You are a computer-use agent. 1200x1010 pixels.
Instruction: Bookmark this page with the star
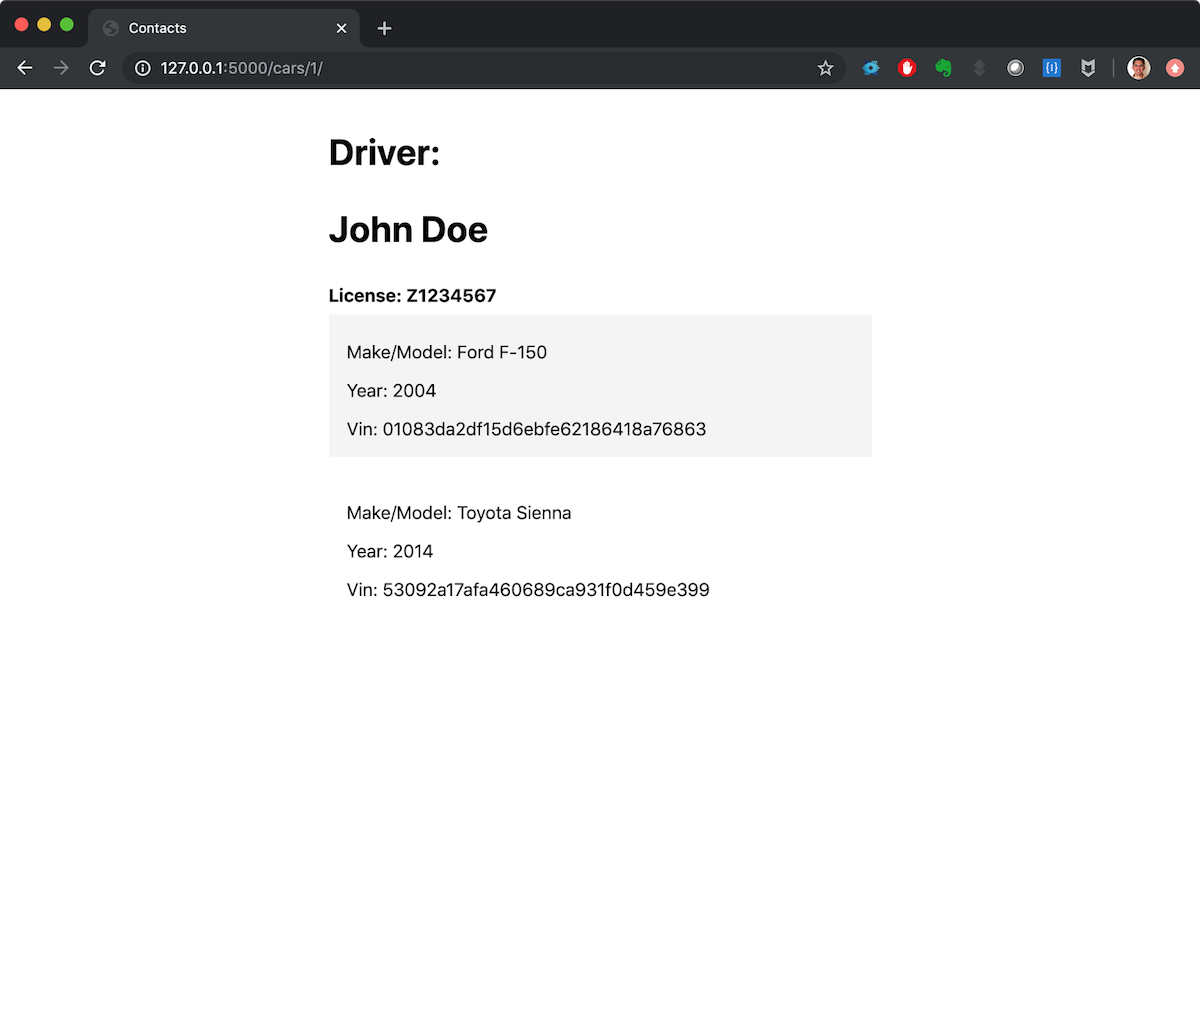(825, 68)
